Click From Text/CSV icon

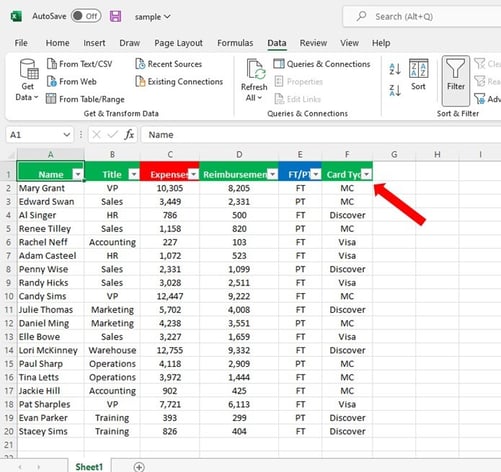point(52,63)
